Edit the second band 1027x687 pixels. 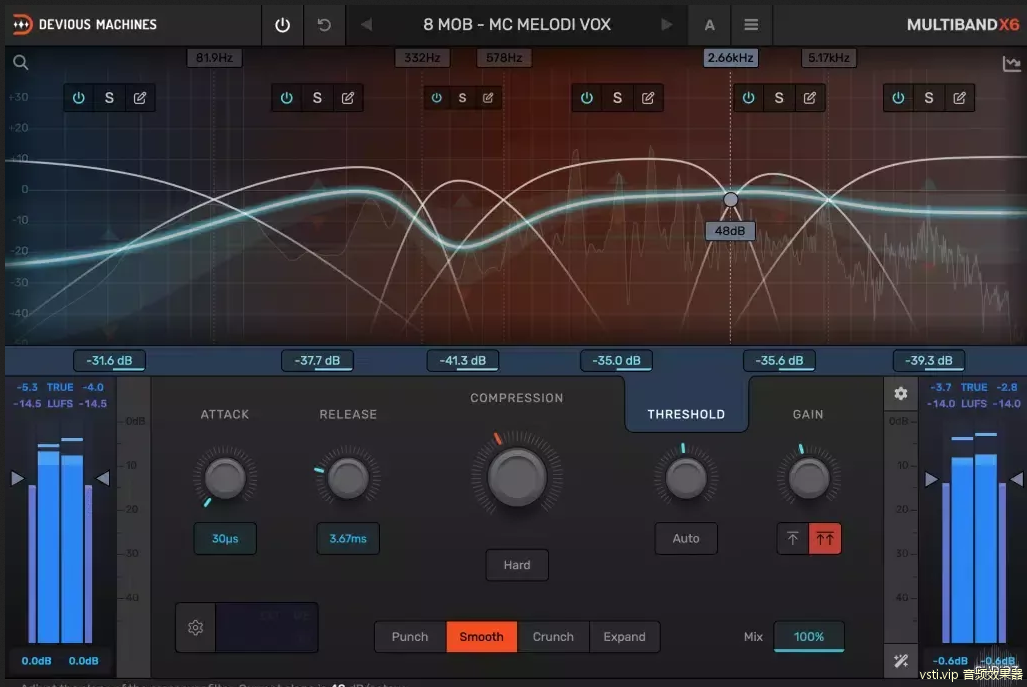pos(348,98)
